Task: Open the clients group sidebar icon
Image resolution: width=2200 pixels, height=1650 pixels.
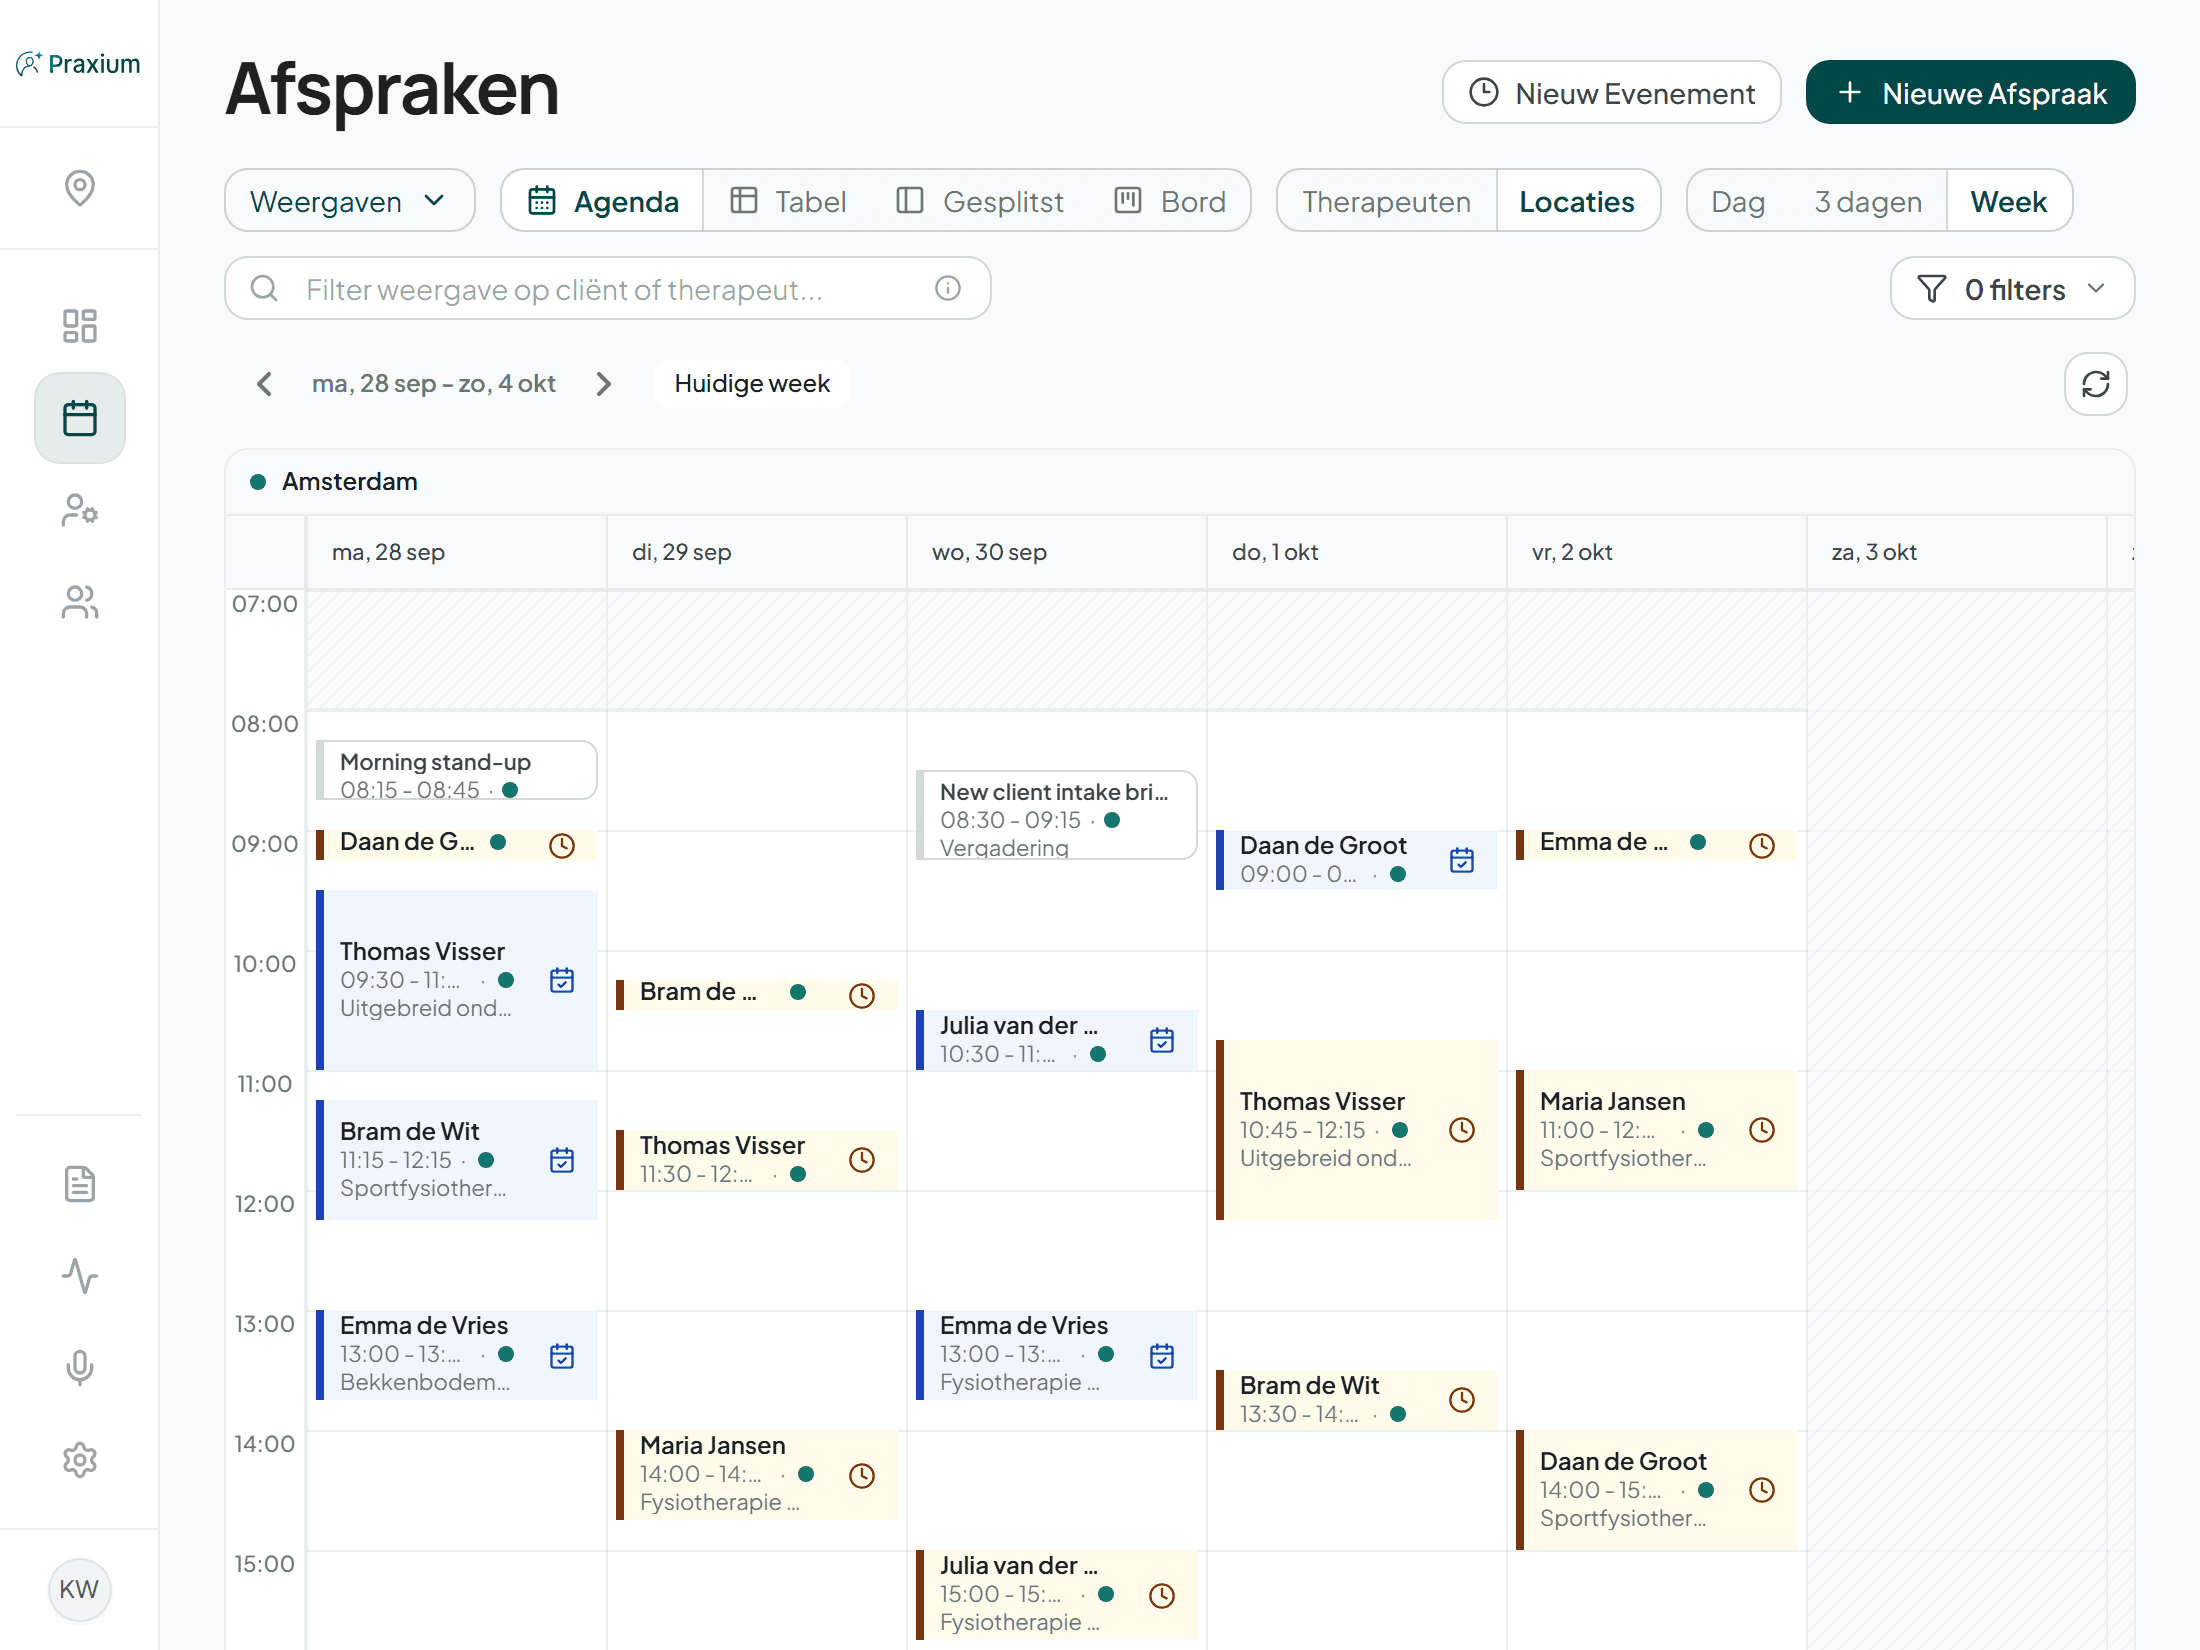Action: (x=79, y=602)
